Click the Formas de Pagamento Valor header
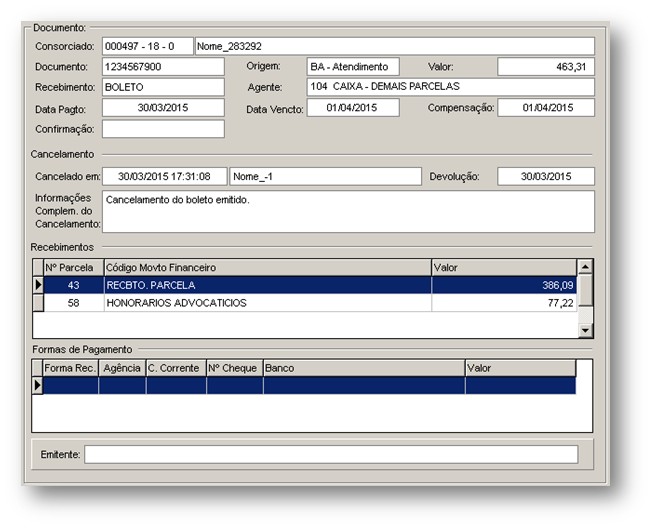Image resolution: width=652 pixels, height=528 pixels. point(521,368)
